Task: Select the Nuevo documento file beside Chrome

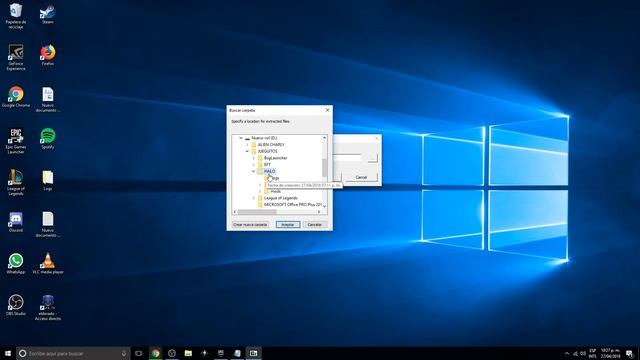Action: (48, 99)
